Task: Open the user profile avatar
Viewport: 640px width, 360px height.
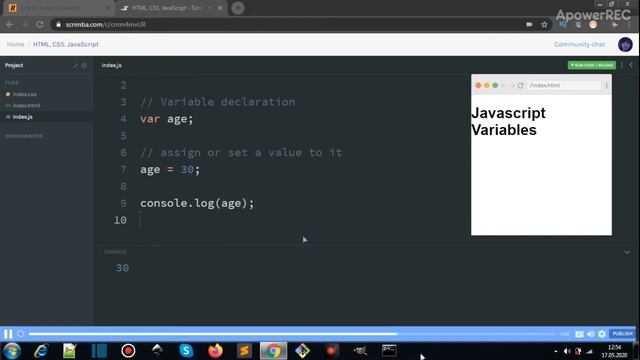Action: coord(625,44)
